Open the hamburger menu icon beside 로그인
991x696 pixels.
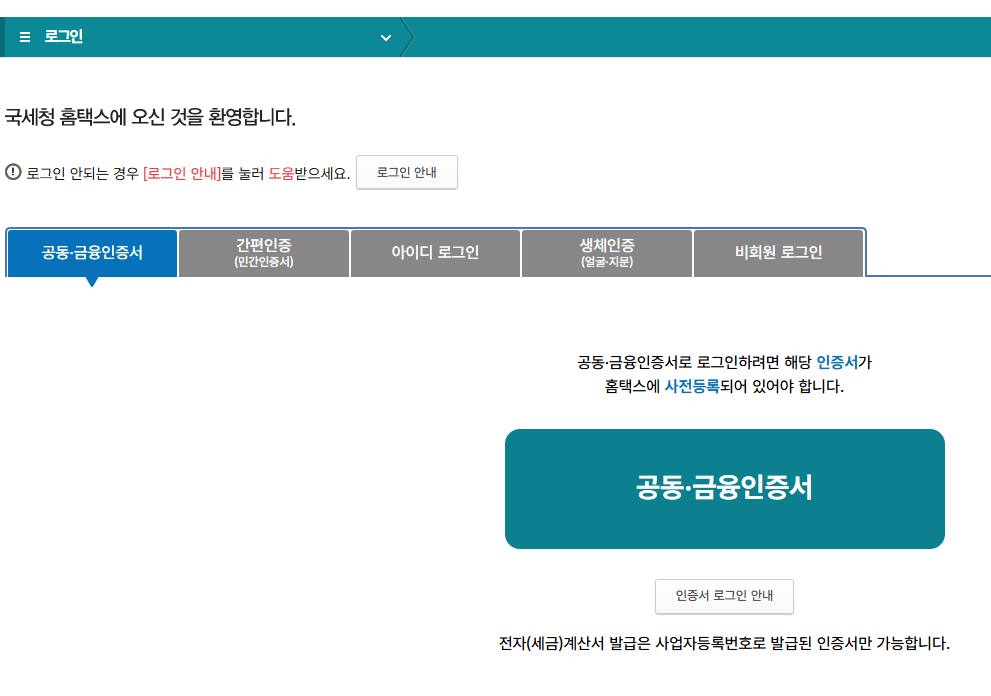[x=25, y=37]
